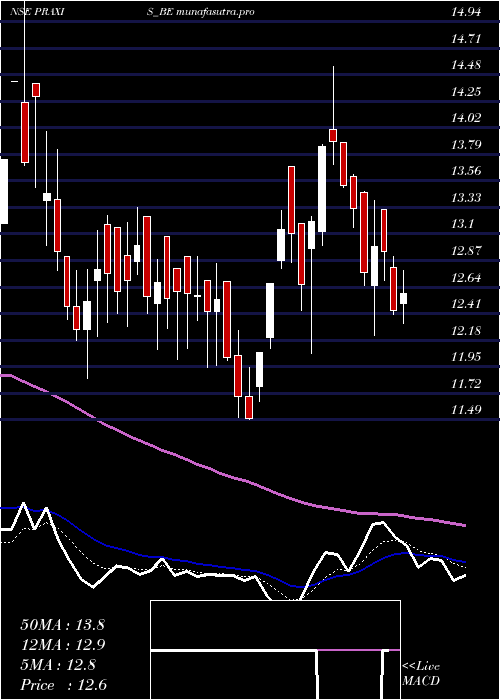Click the pink 50MA line
The width and height of the screenshot is (500, 700).
[232, 477]
